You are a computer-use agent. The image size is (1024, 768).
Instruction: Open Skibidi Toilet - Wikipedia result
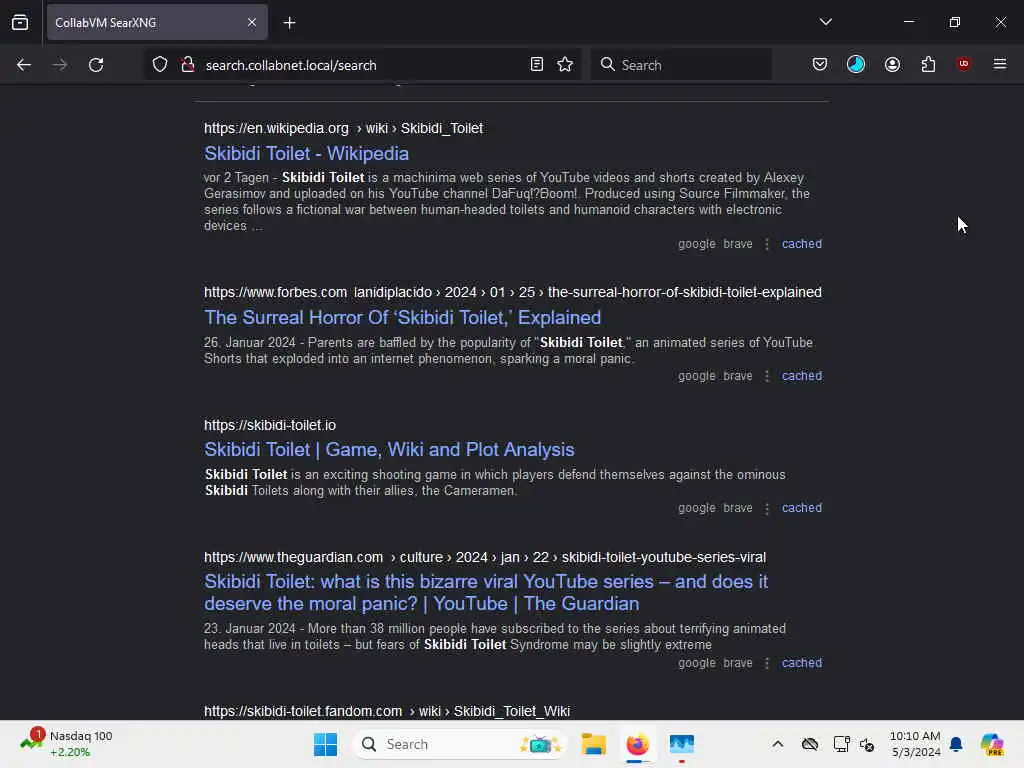point(306,153)
